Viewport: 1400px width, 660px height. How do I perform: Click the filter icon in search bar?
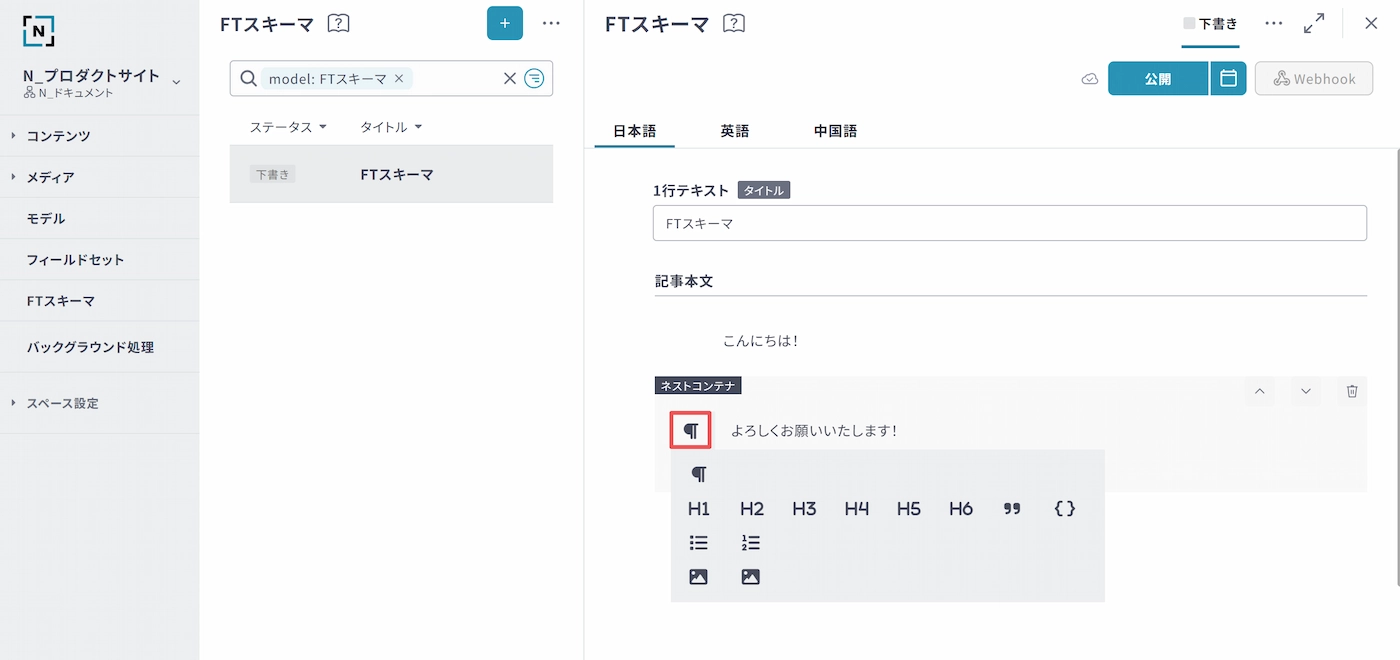535,79
